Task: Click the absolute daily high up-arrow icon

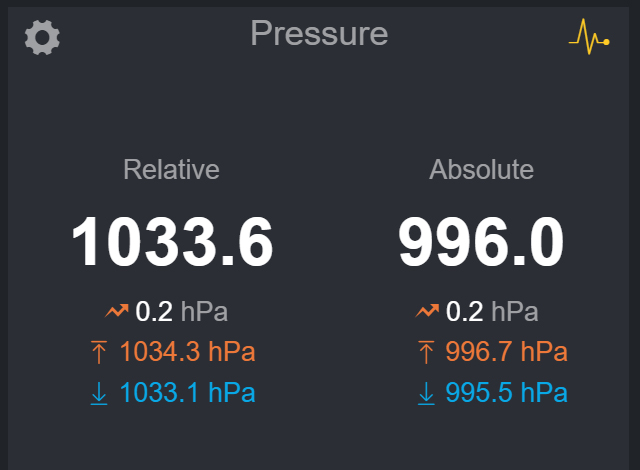Action: (427, 352)
